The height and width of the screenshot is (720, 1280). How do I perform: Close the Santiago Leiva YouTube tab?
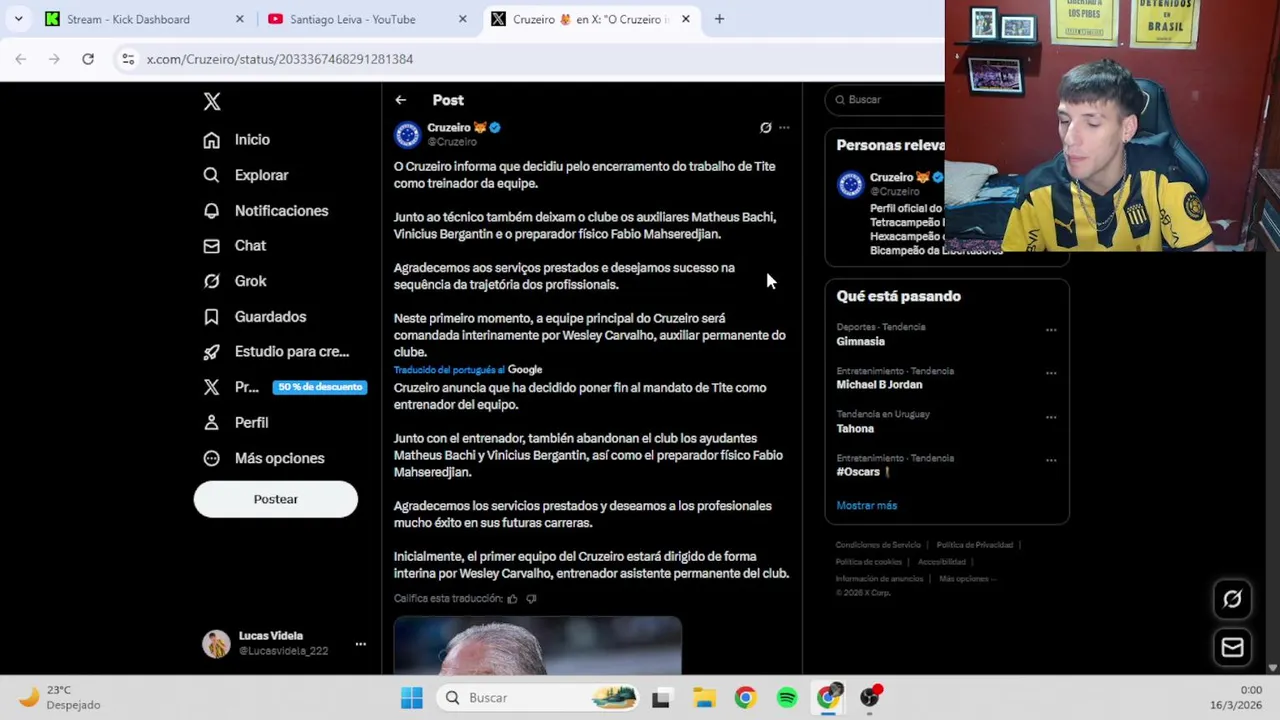click(462, 19)
